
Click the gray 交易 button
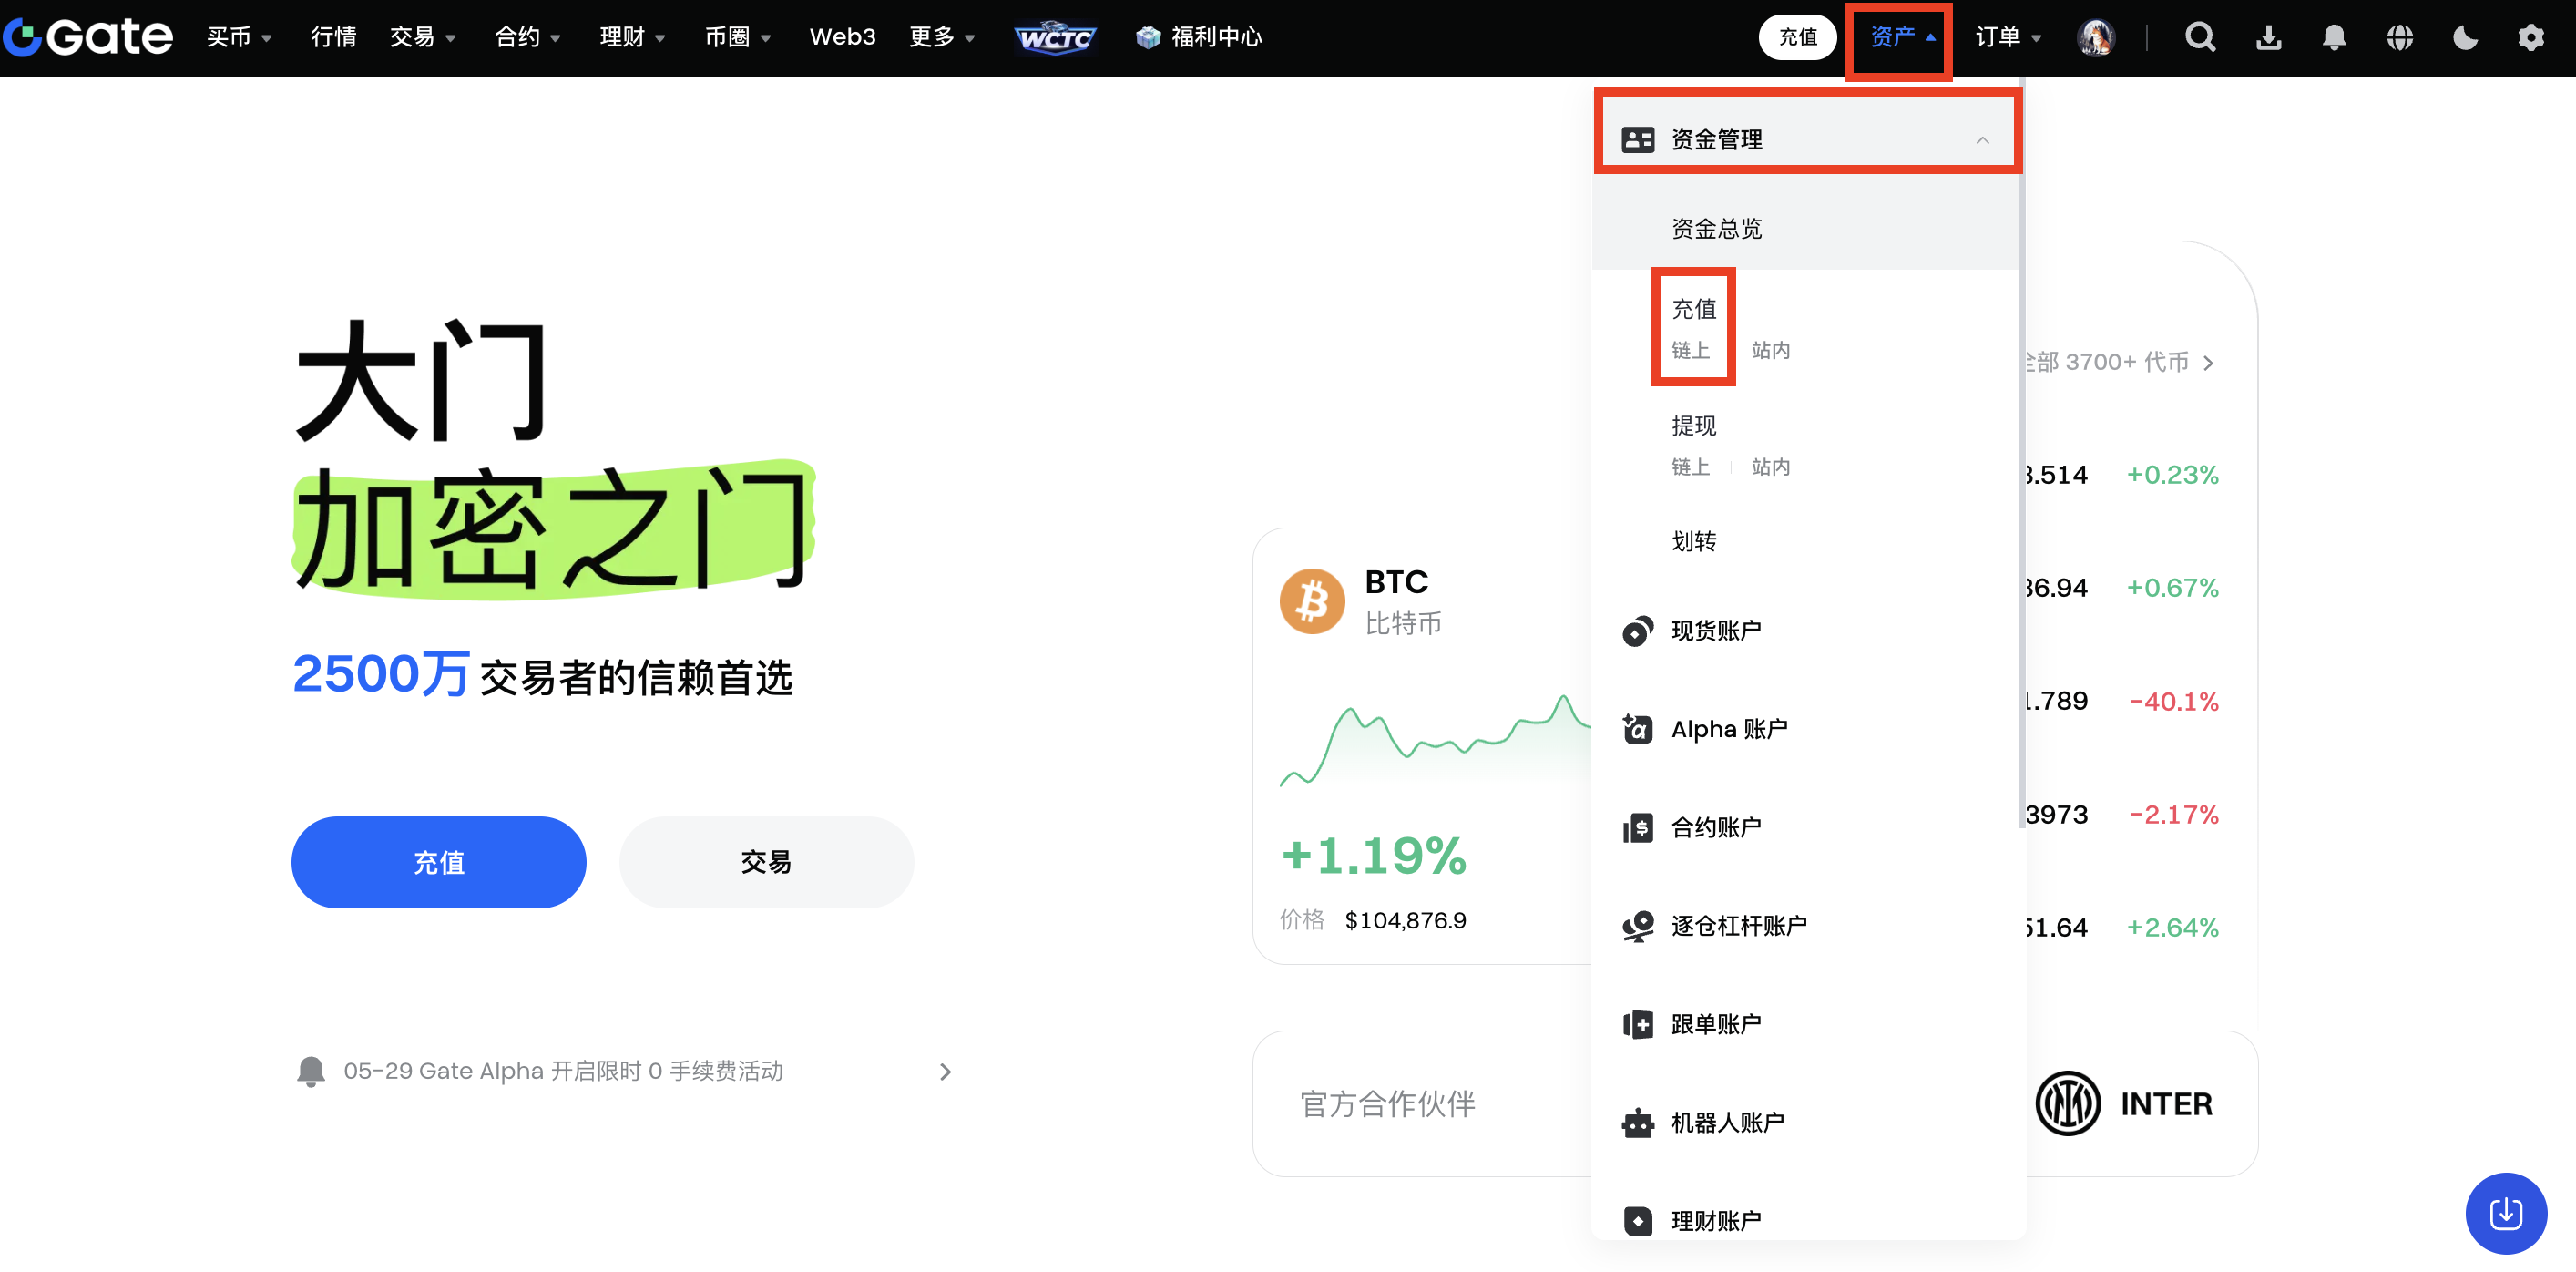pyautogui.click(x=766, y=862)
